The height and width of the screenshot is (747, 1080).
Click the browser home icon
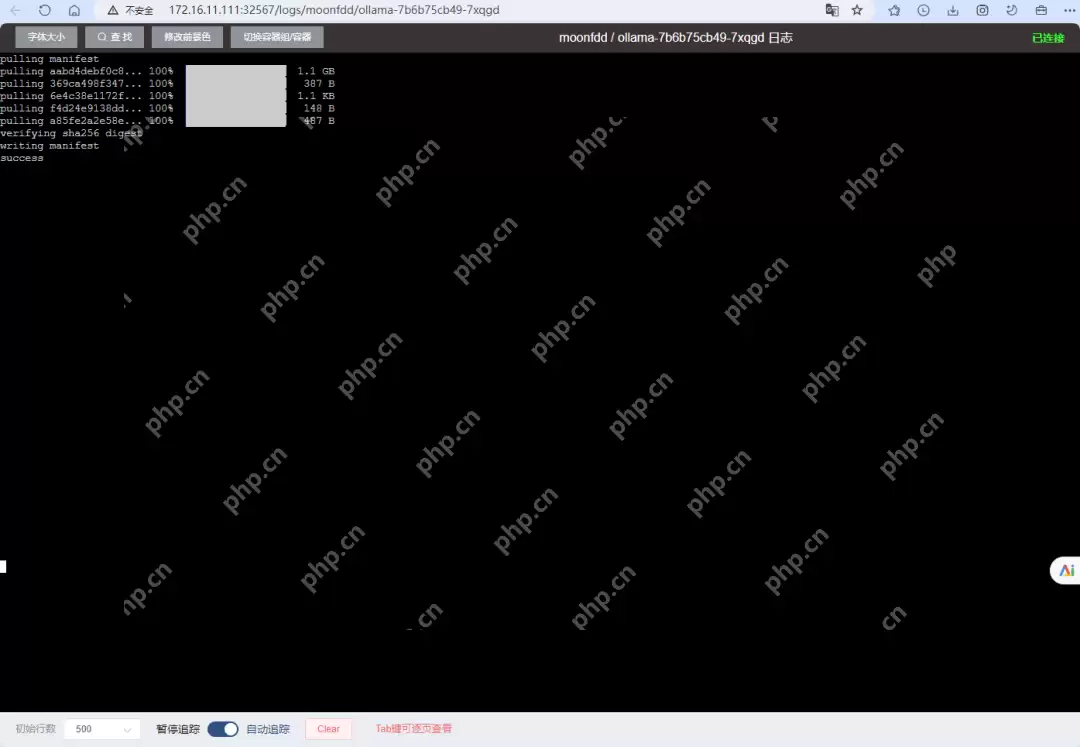coord(74,10)
